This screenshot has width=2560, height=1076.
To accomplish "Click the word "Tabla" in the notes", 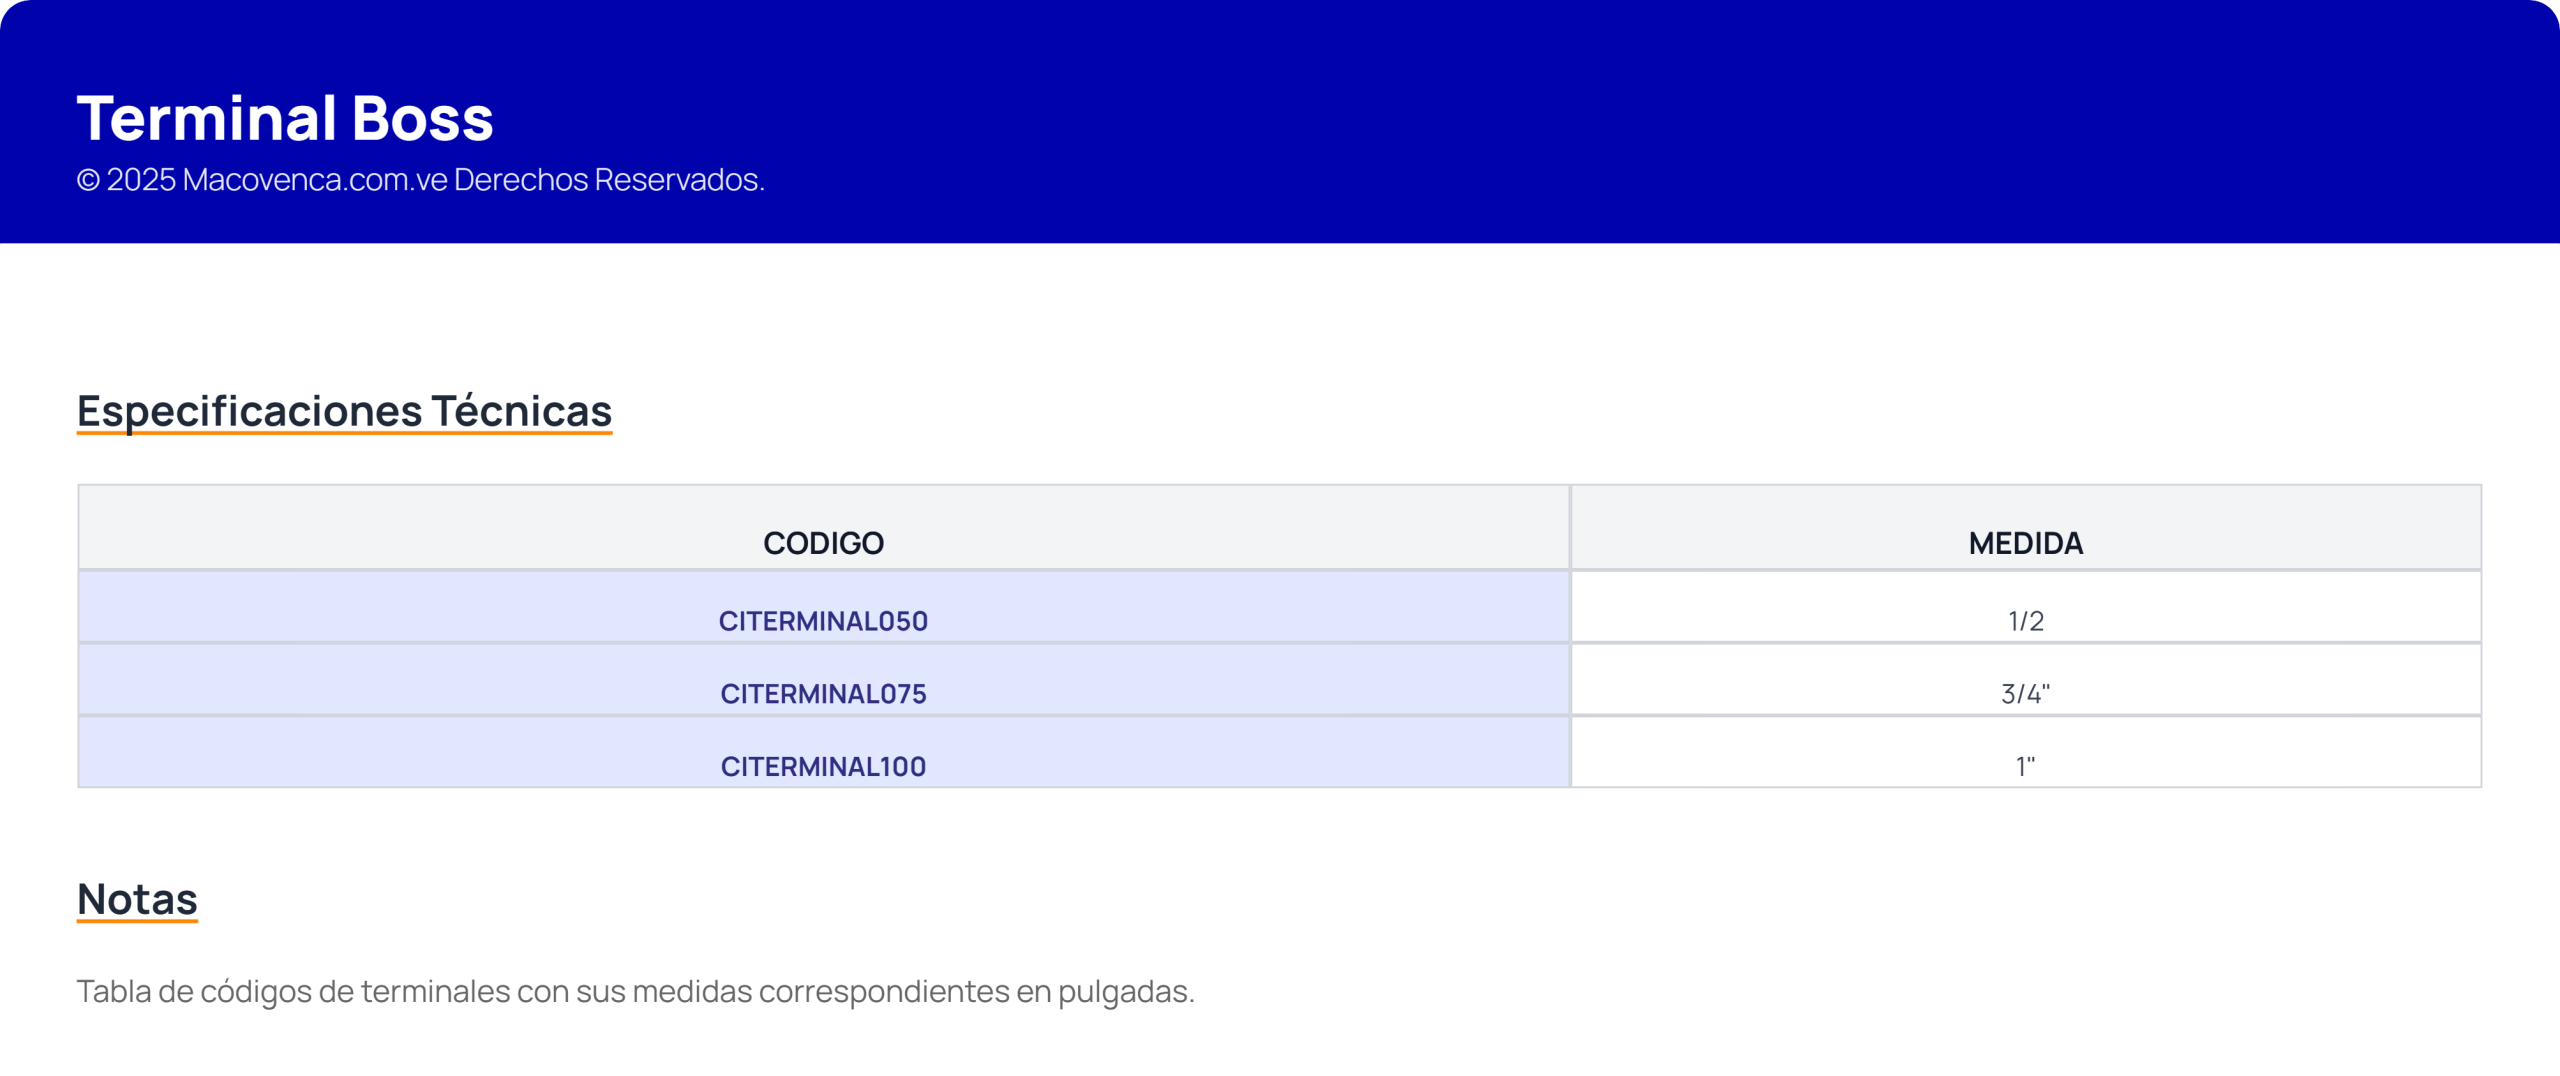I will [x=113, y=991].
